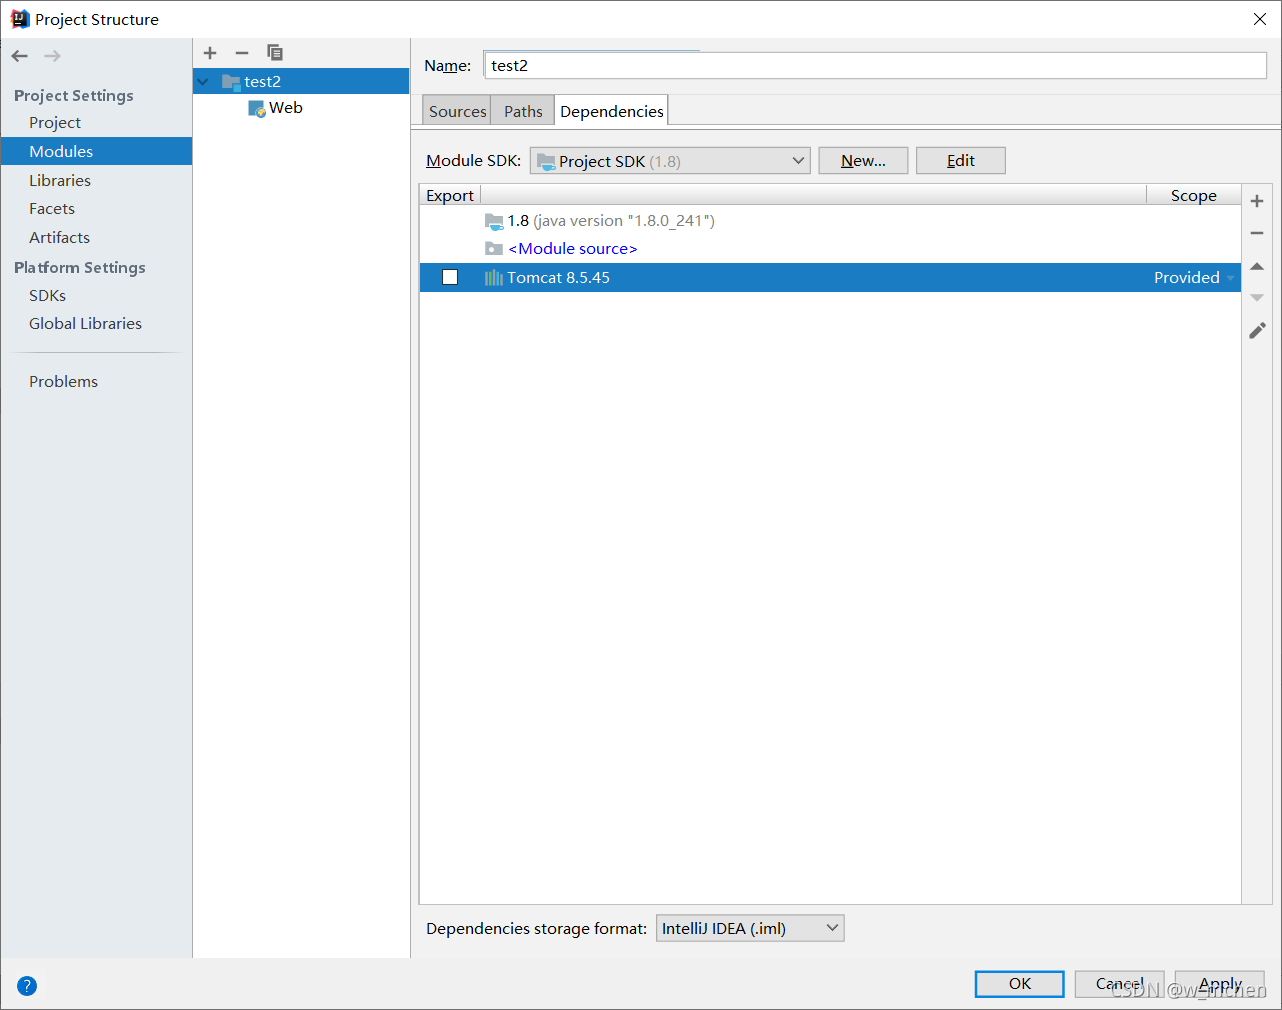Move the dependency down with the arrow
Screen dimensions: 1282x1010
pos(1257,298)
